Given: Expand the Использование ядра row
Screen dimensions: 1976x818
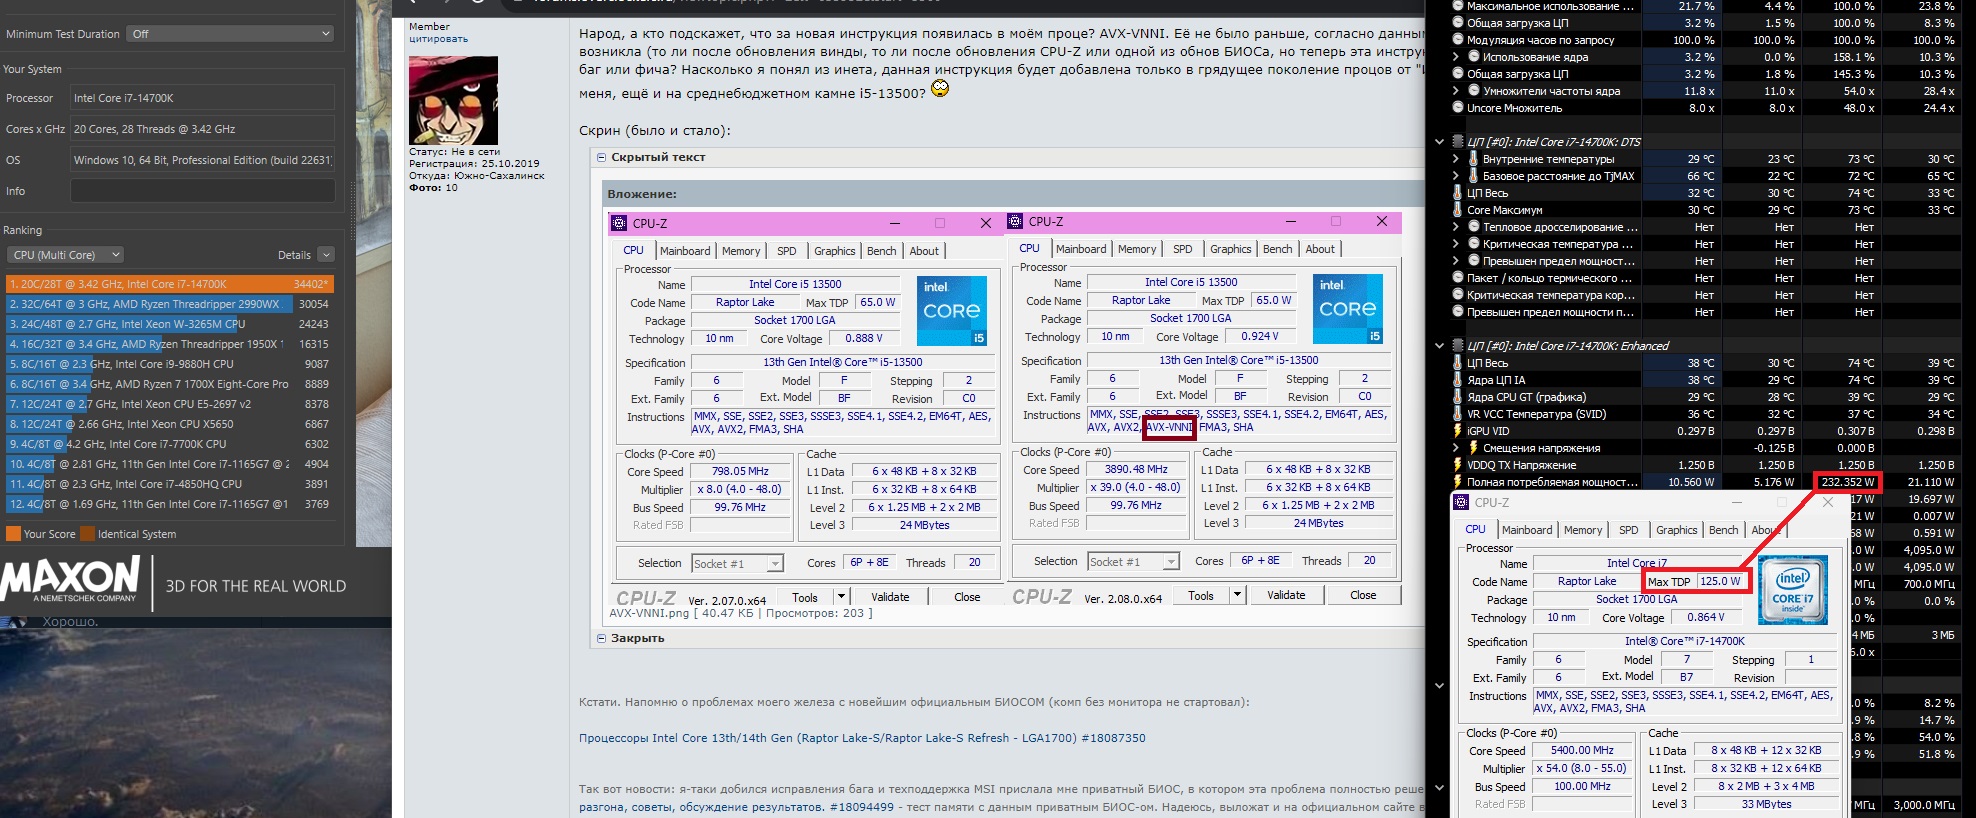Looking at the screenshot, I should (1456, 57).
